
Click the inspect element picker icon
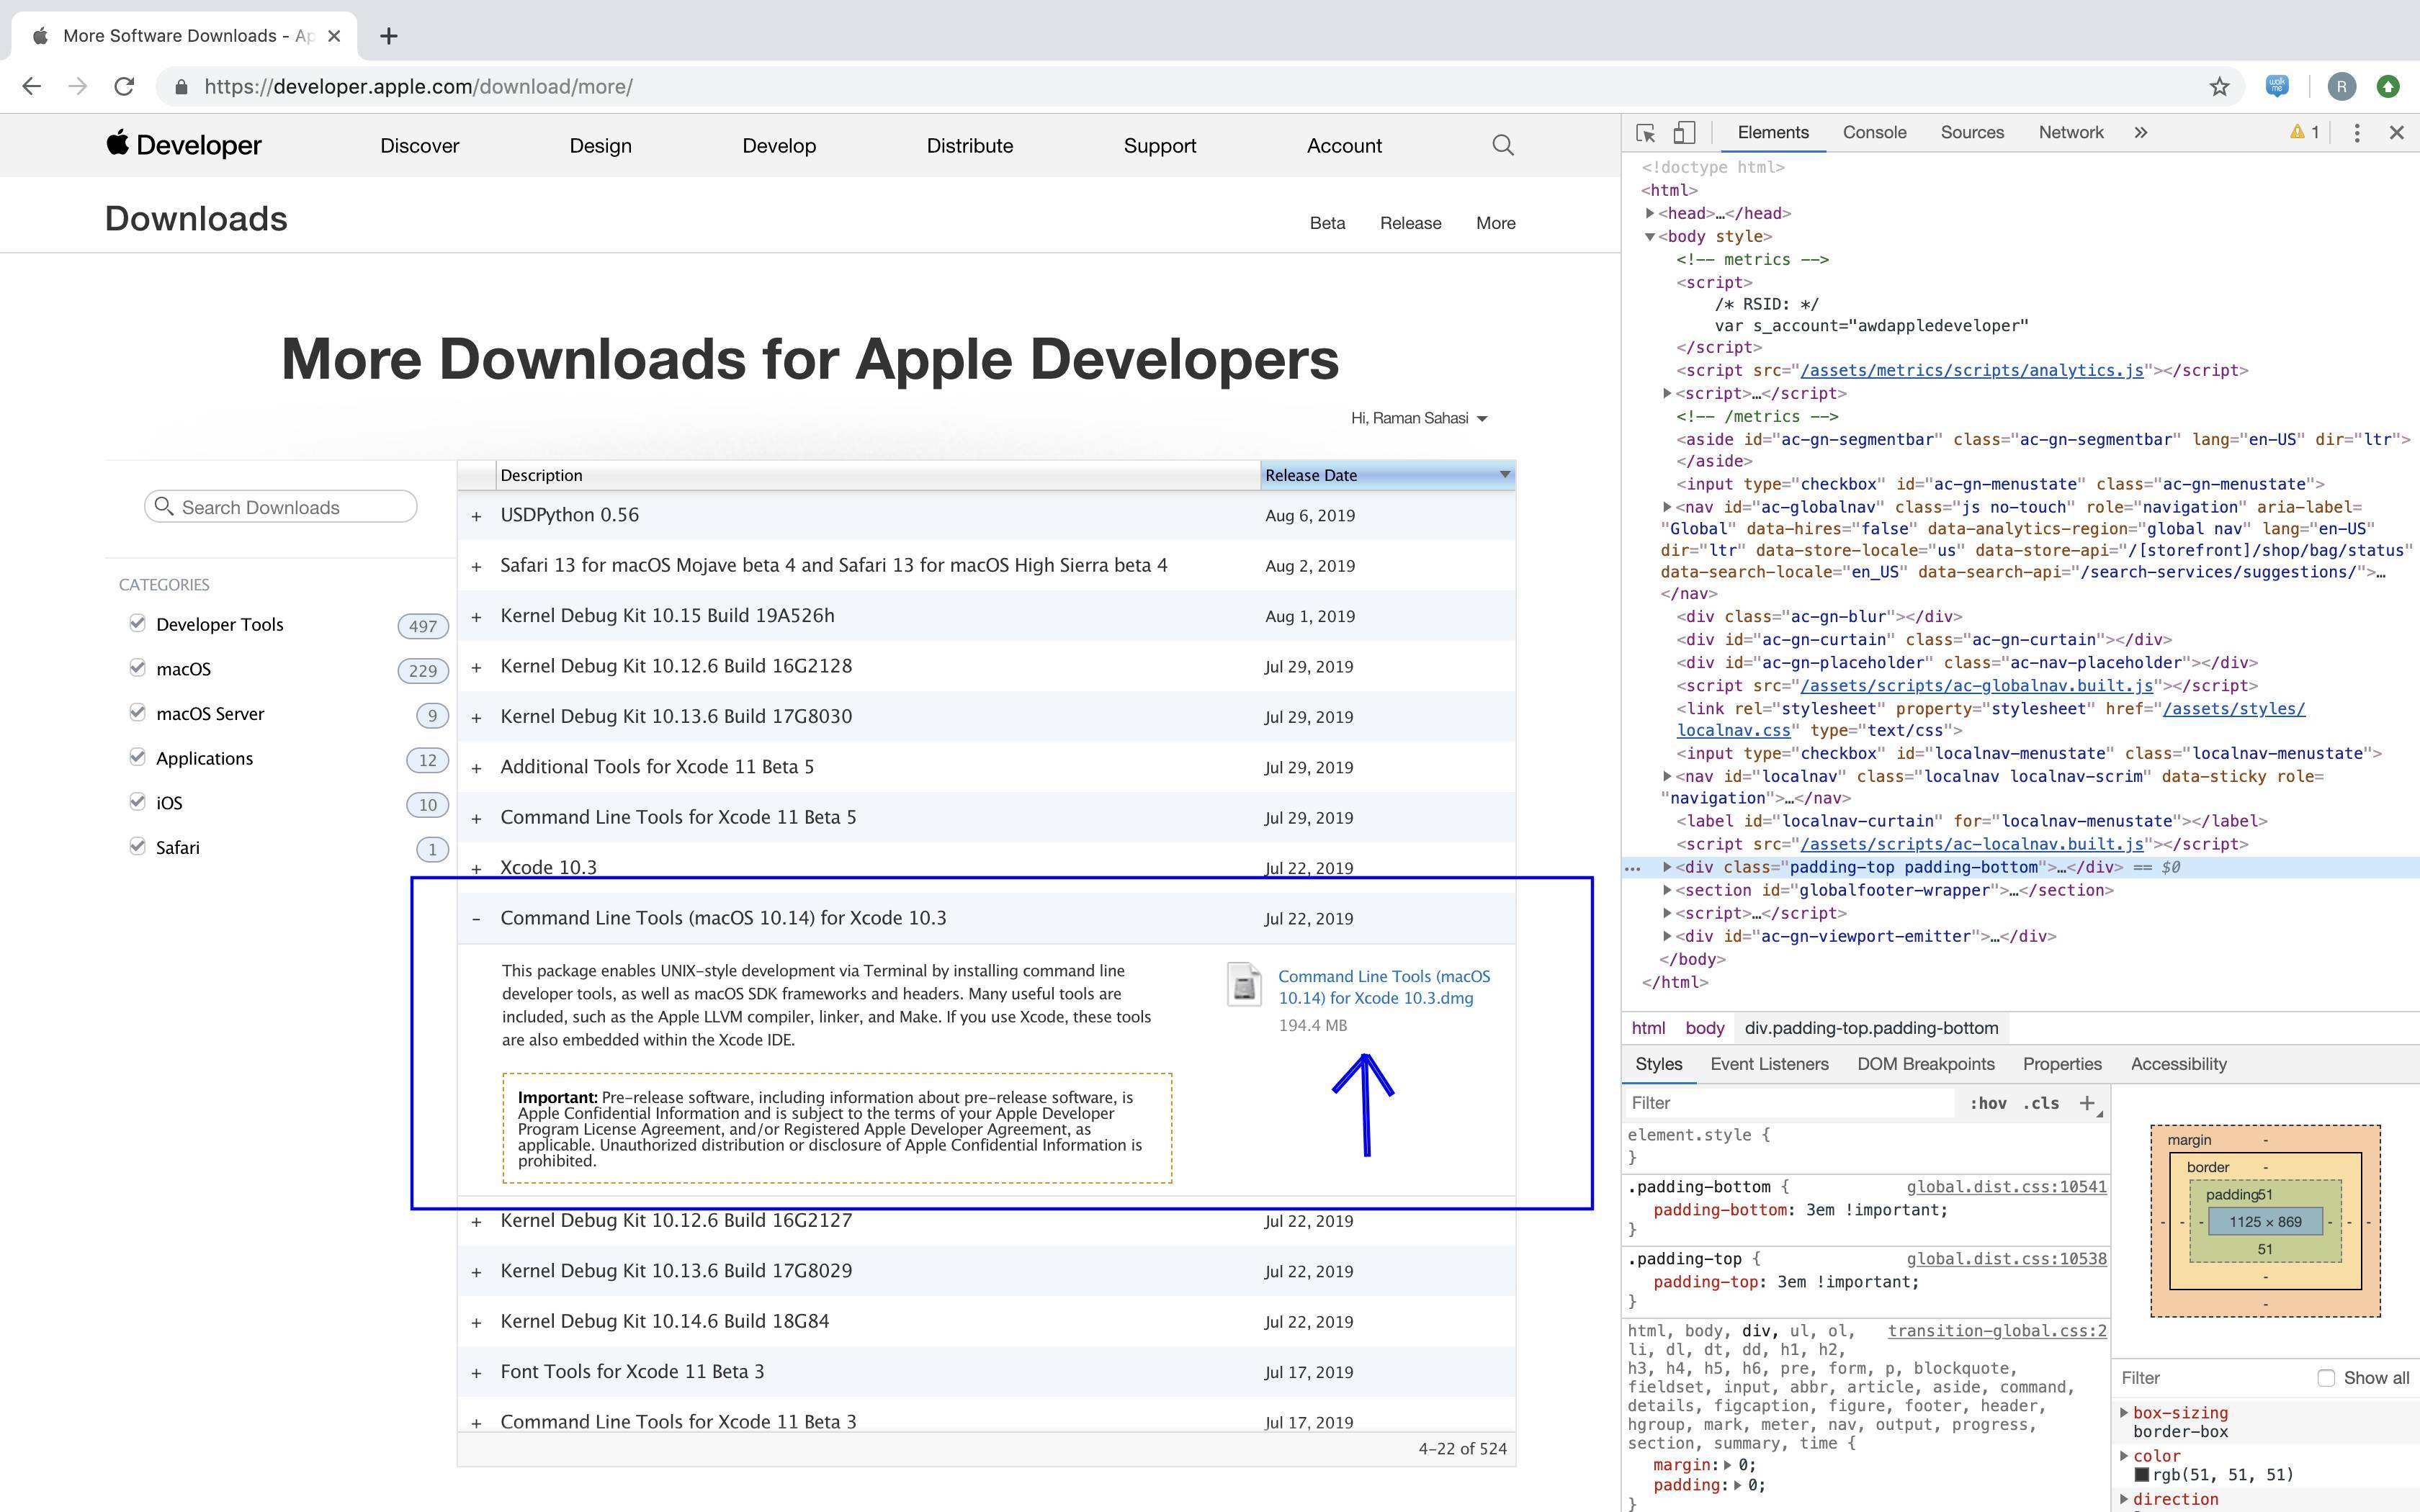1645,133
